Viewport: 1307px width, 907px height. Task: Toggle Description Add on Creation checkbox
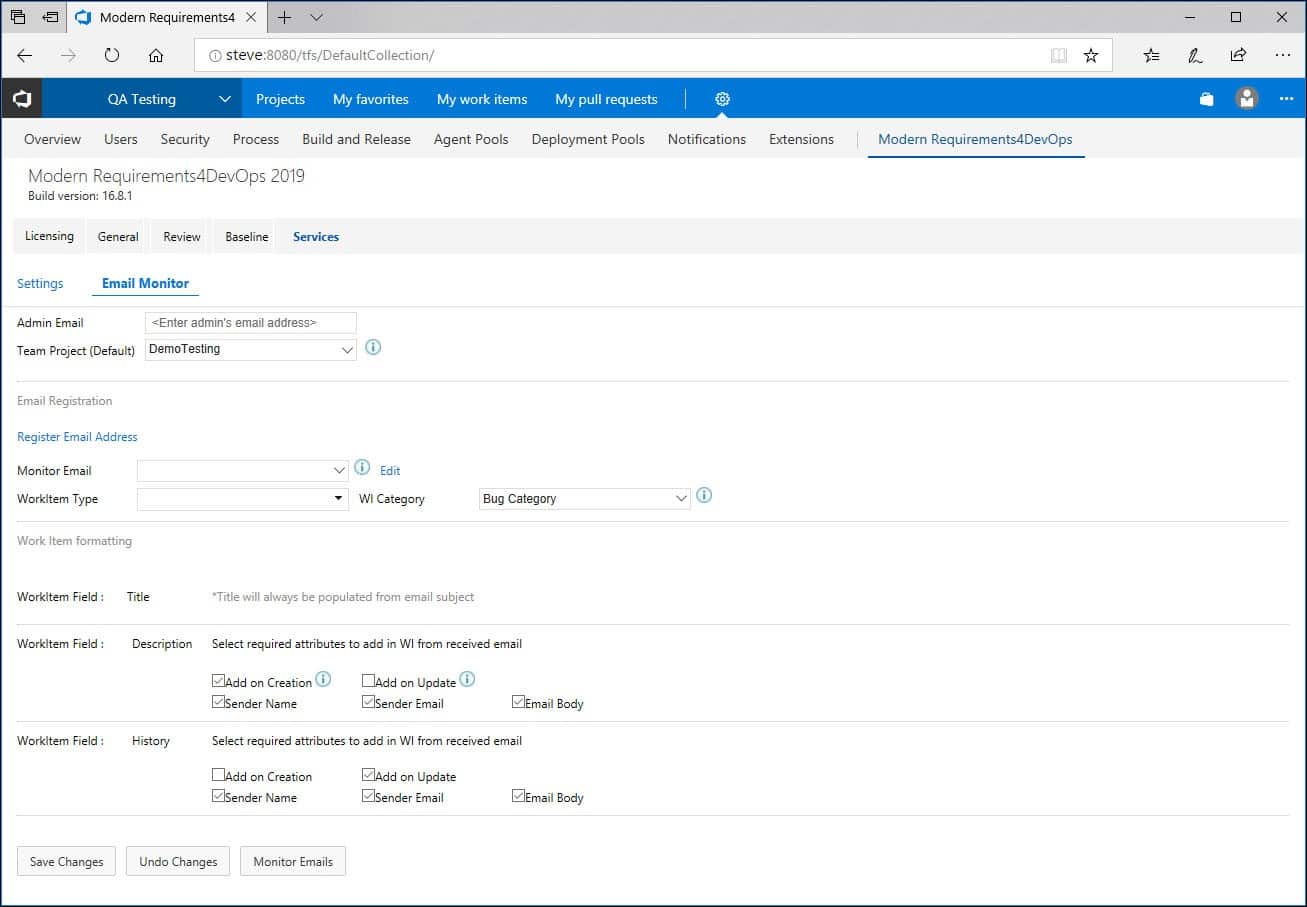click(218, 681)
